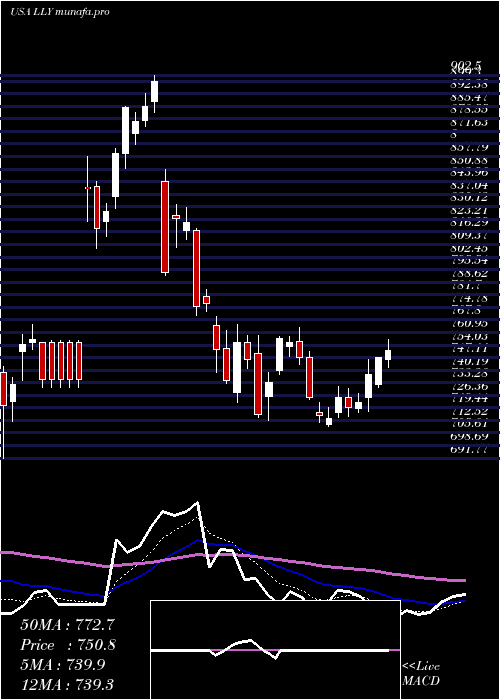
Task: Click the 774.78 price level
Action: 469,298
